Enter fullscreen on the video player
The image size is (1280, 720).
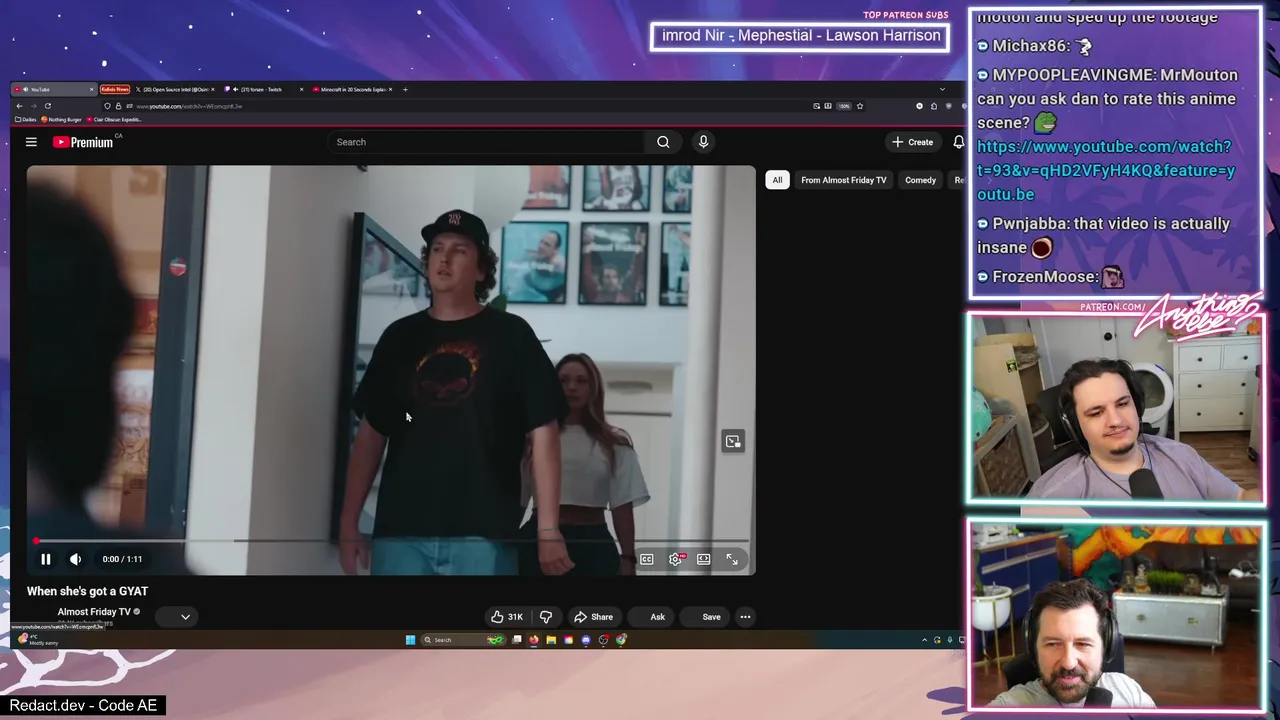(x=732, y=559)
